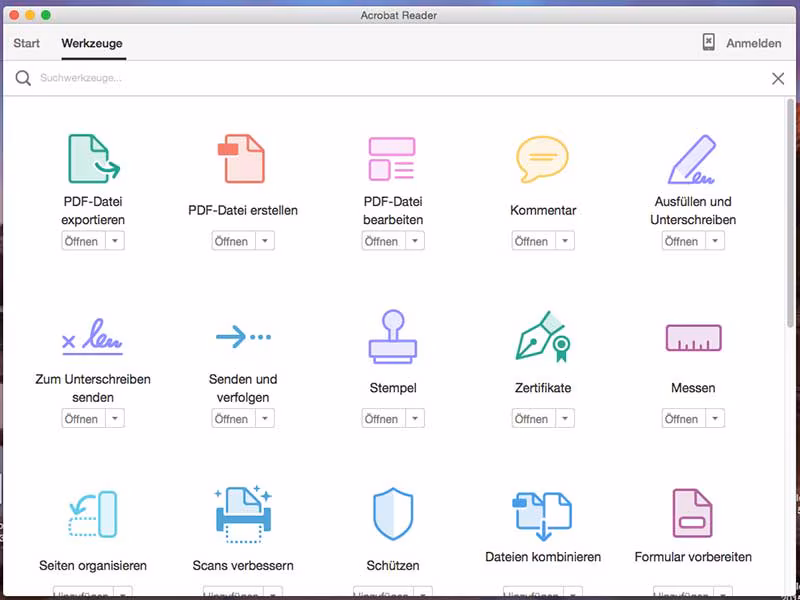Open the PDF-Datei bearbeiten icon
This screenshot has width=800, height=600.
click(x=392, y=159)
